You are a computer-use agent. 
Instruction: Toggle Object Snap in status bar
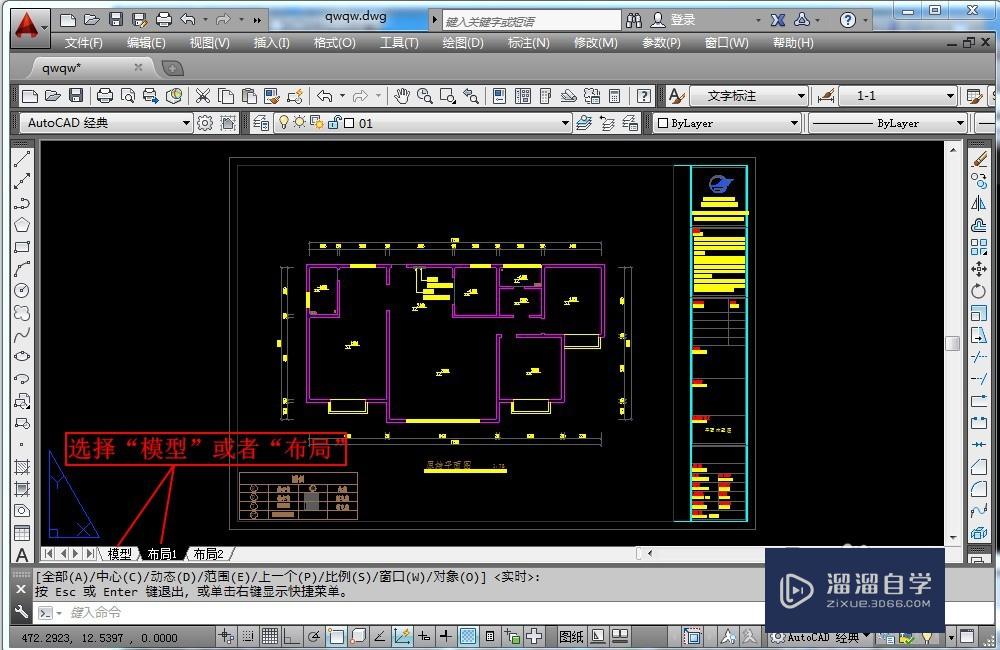[336, 636]
